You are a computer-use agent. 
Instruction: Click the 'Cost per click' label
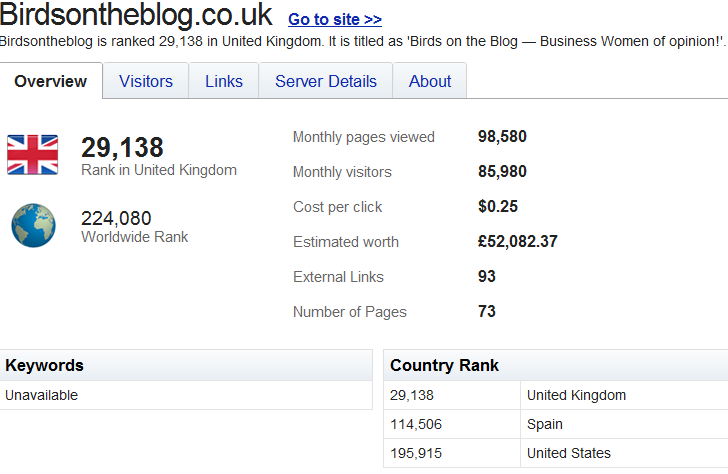click(x=338, y=207)
